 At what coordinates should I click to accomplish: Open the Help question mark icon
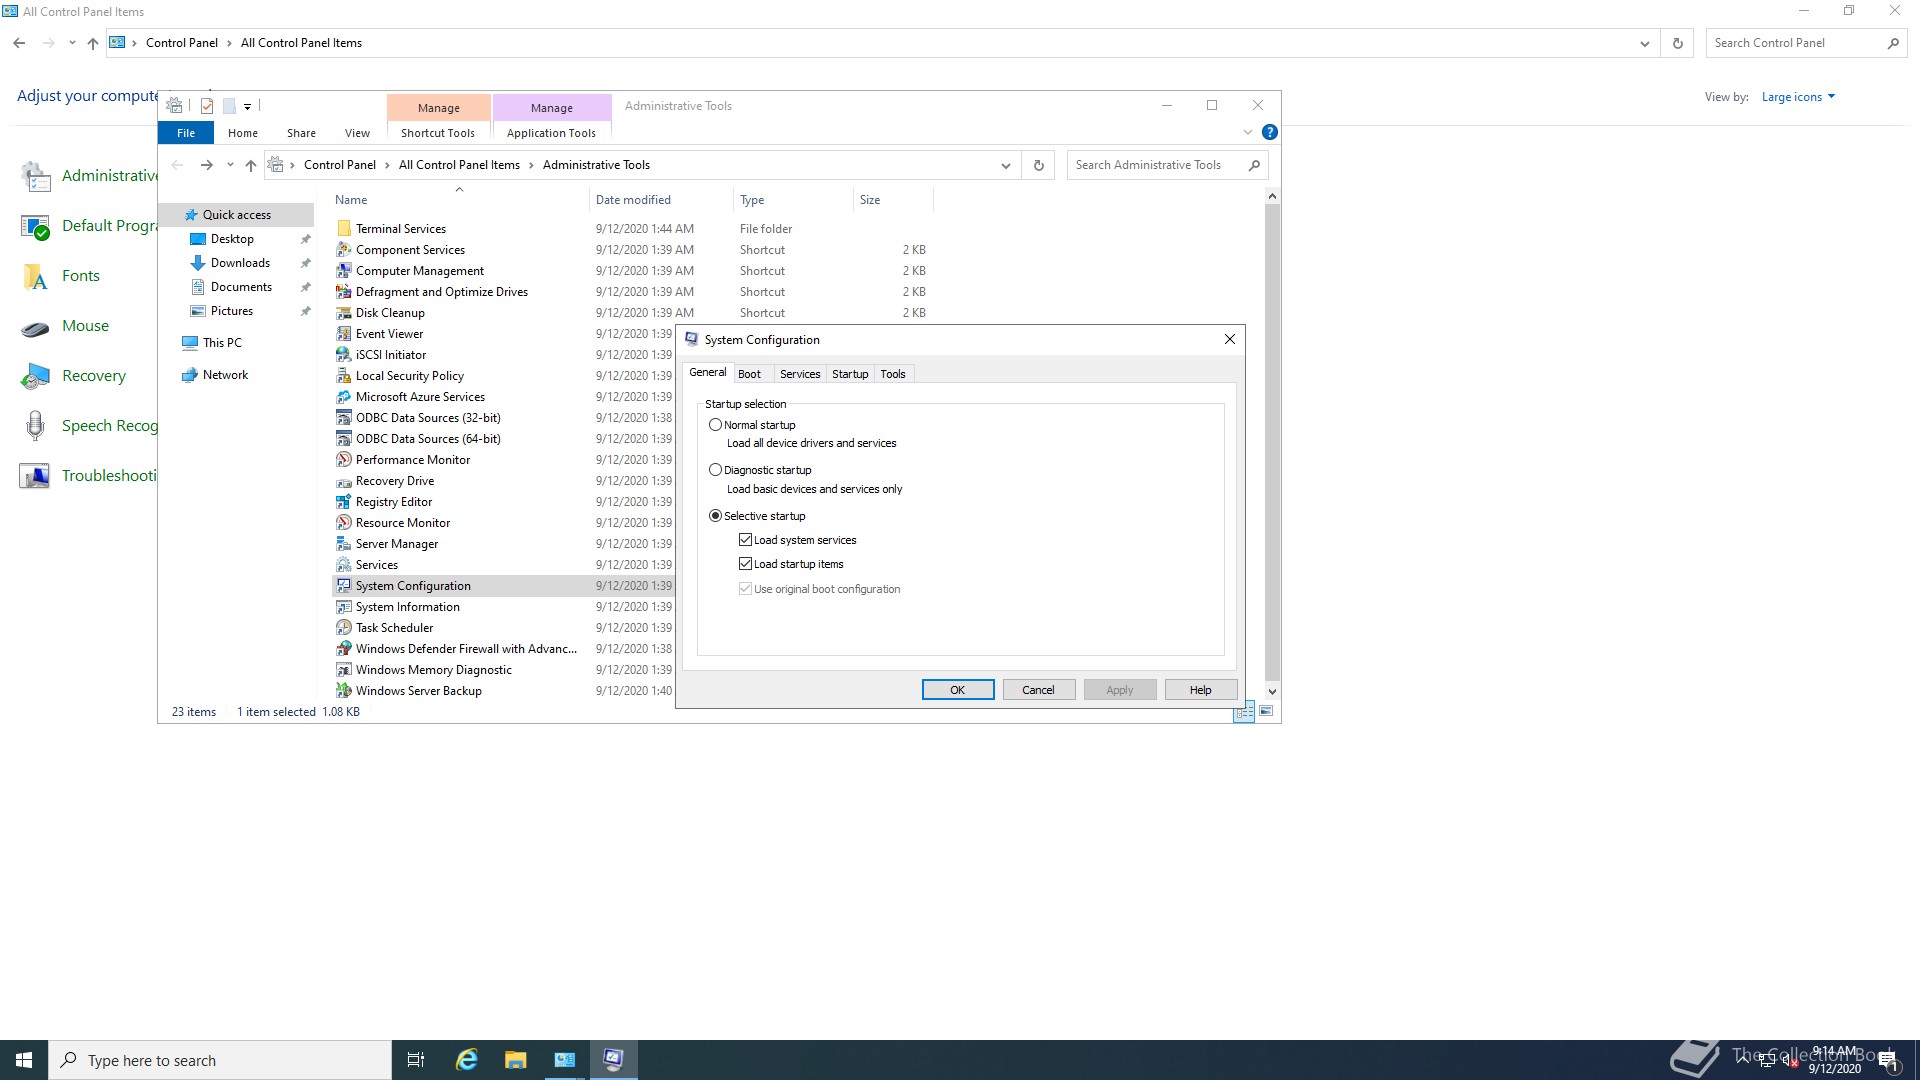point(1270,132)
